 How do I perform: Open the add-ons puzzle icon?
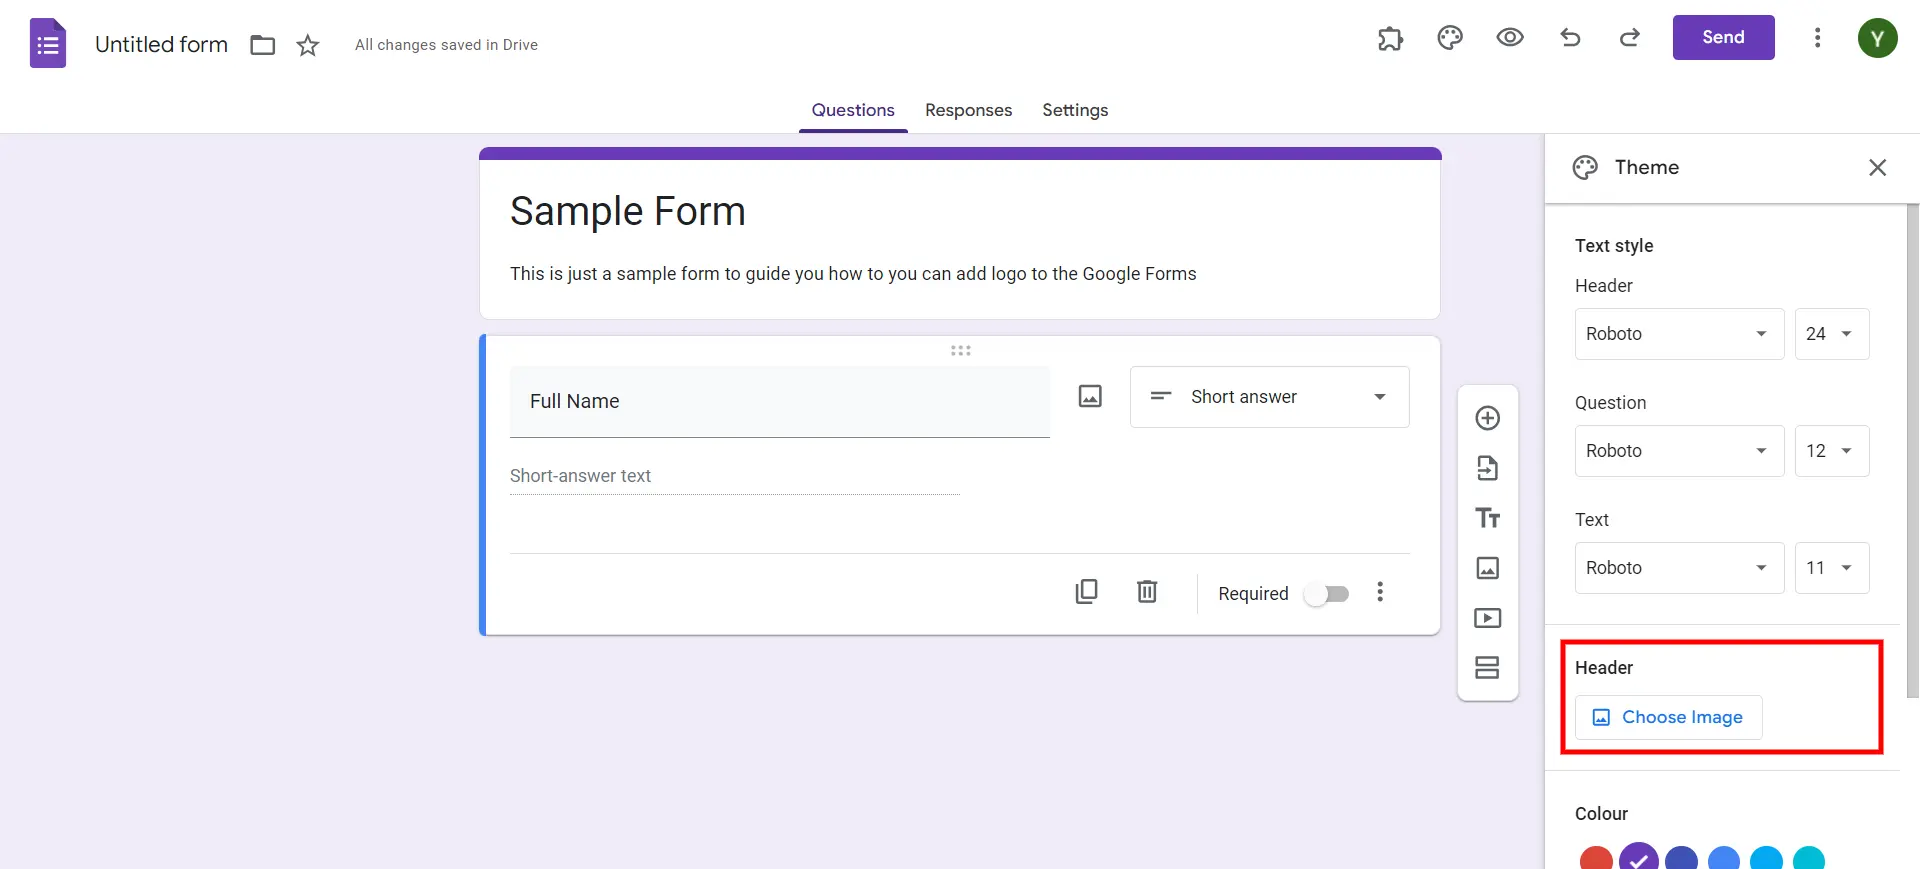[1390, 38]
